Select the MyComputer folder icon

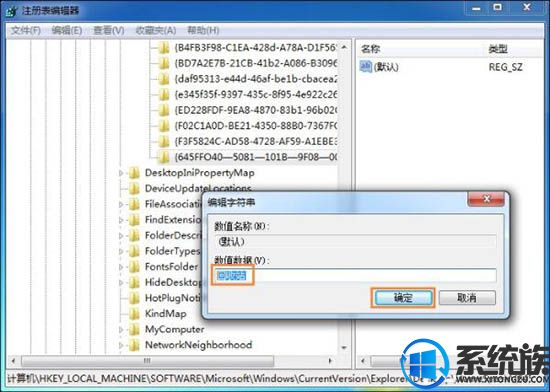pos(134,330)
